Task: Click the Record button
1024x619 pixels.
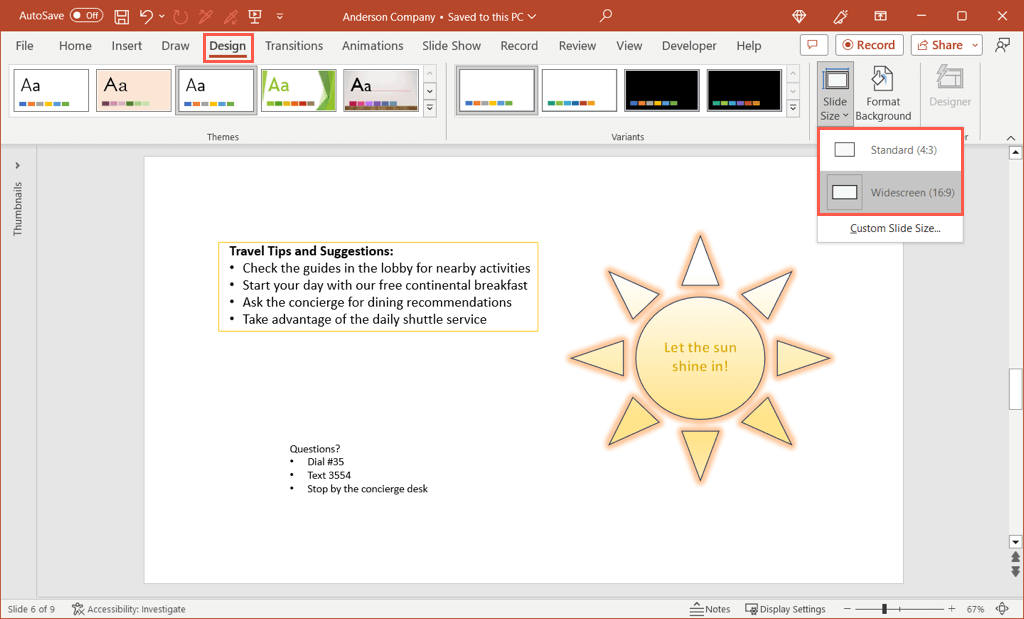Action: click(869, 45)
